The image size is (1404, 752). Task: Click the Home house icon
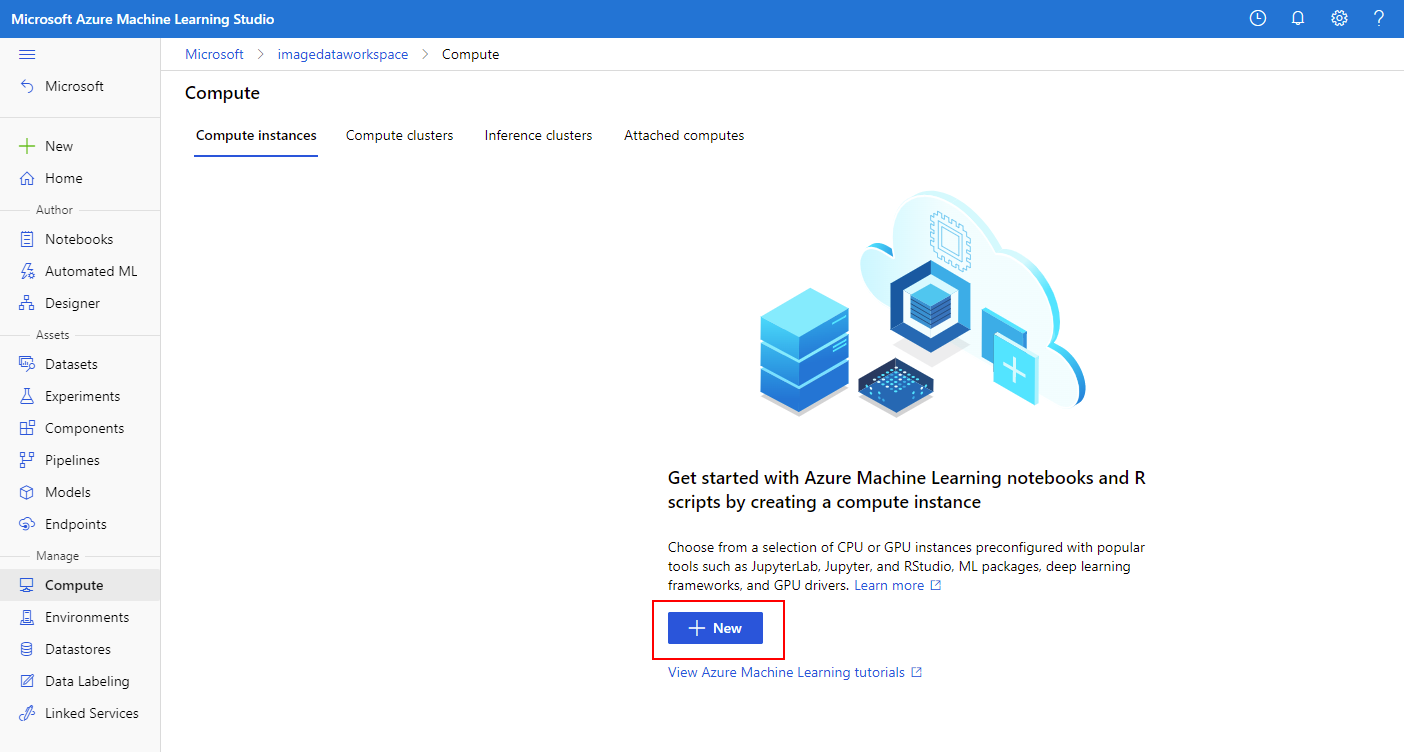(x=27, y=178)
